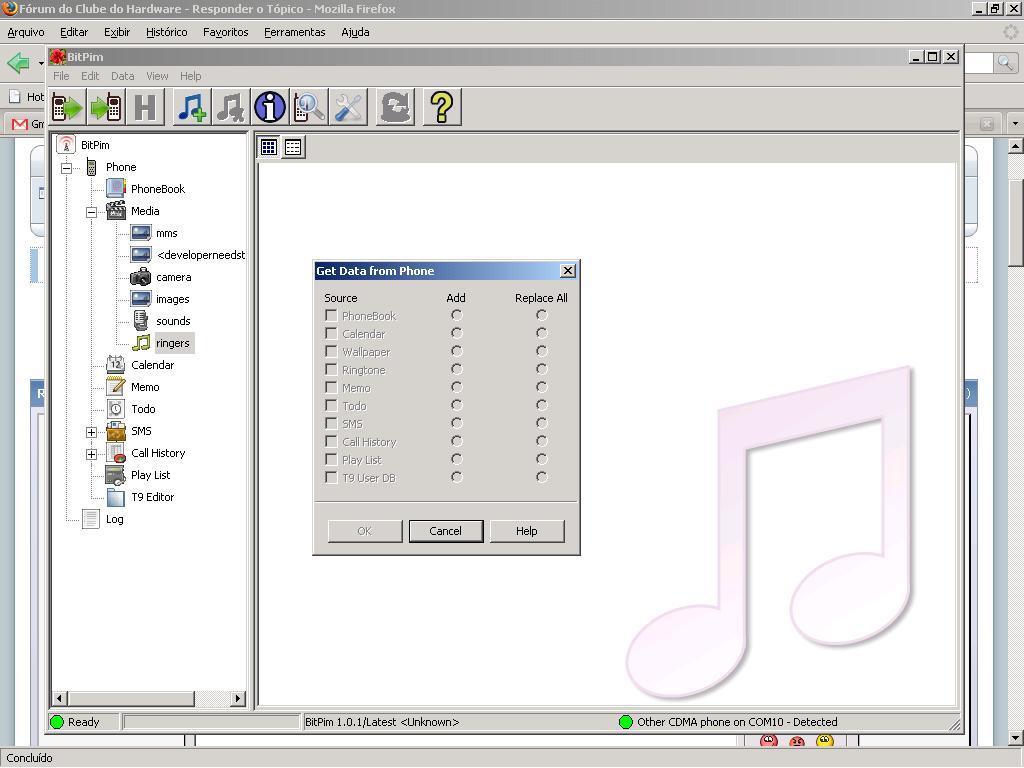
Task: Open Firefox Arquivo menu
Action: coord(26,32)
